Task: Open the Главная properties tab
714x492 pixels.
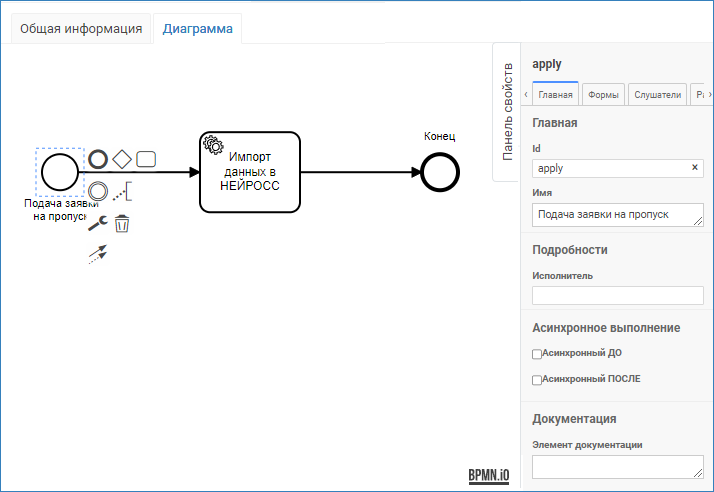Action: [x=555, y=95]
